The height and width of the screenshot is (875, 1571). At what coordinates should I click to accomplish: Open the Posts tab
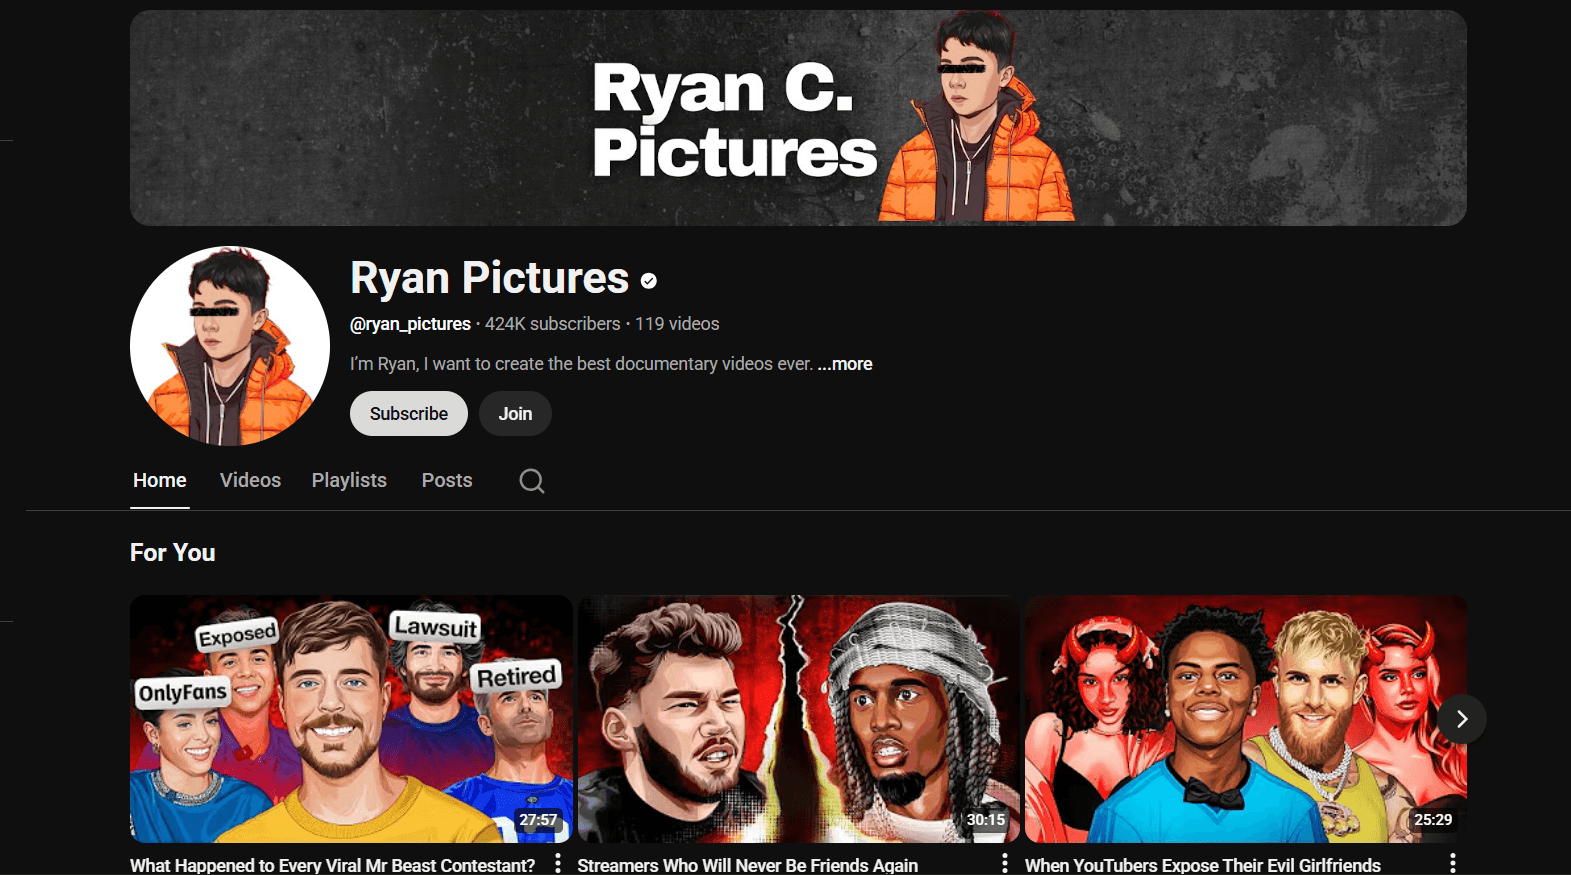point(447,480)
